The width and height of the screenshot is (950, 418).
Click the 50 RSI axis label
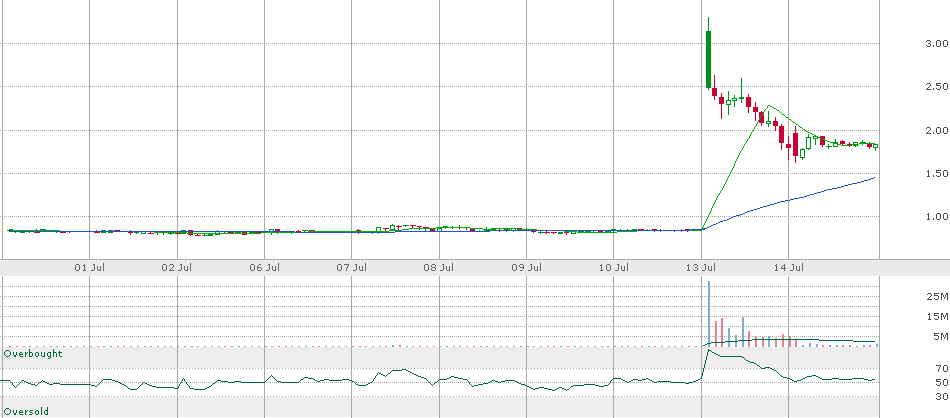pos(942,382)
